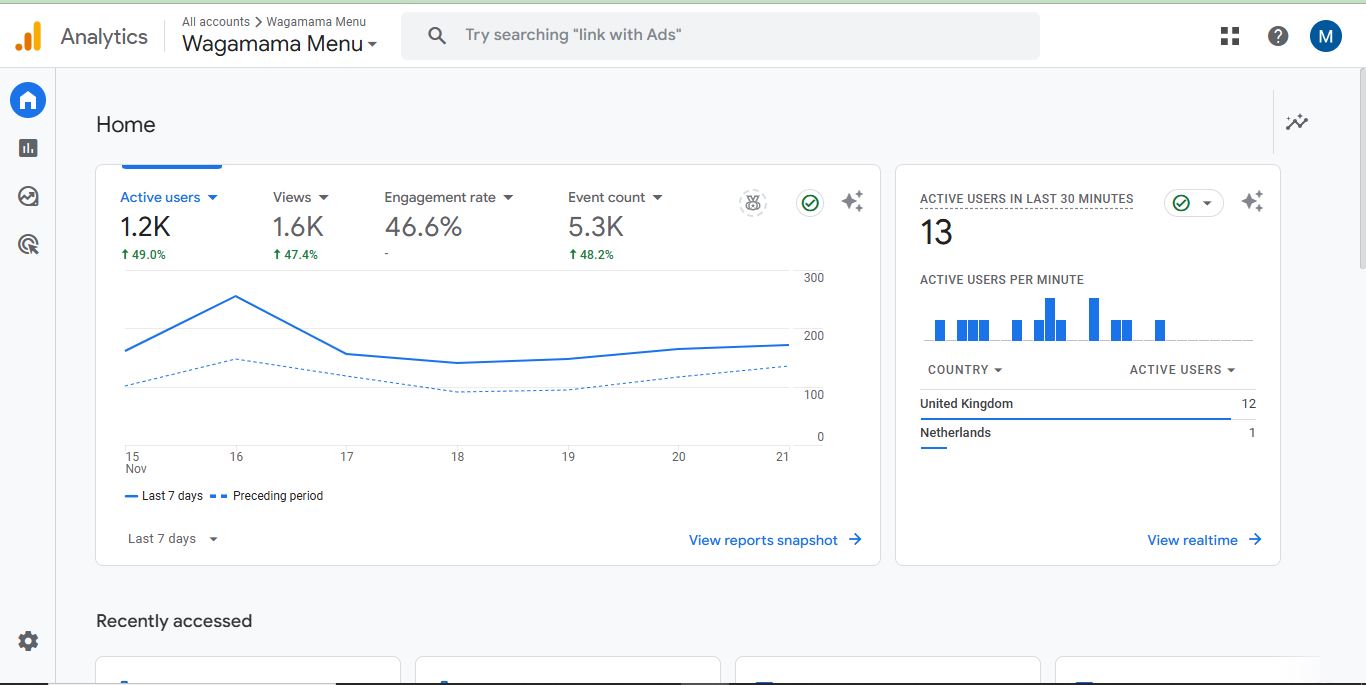The image size is (1366, 685).
Task: Open the ACTIVE USERS column dropdown
Action: point(1183,370)
